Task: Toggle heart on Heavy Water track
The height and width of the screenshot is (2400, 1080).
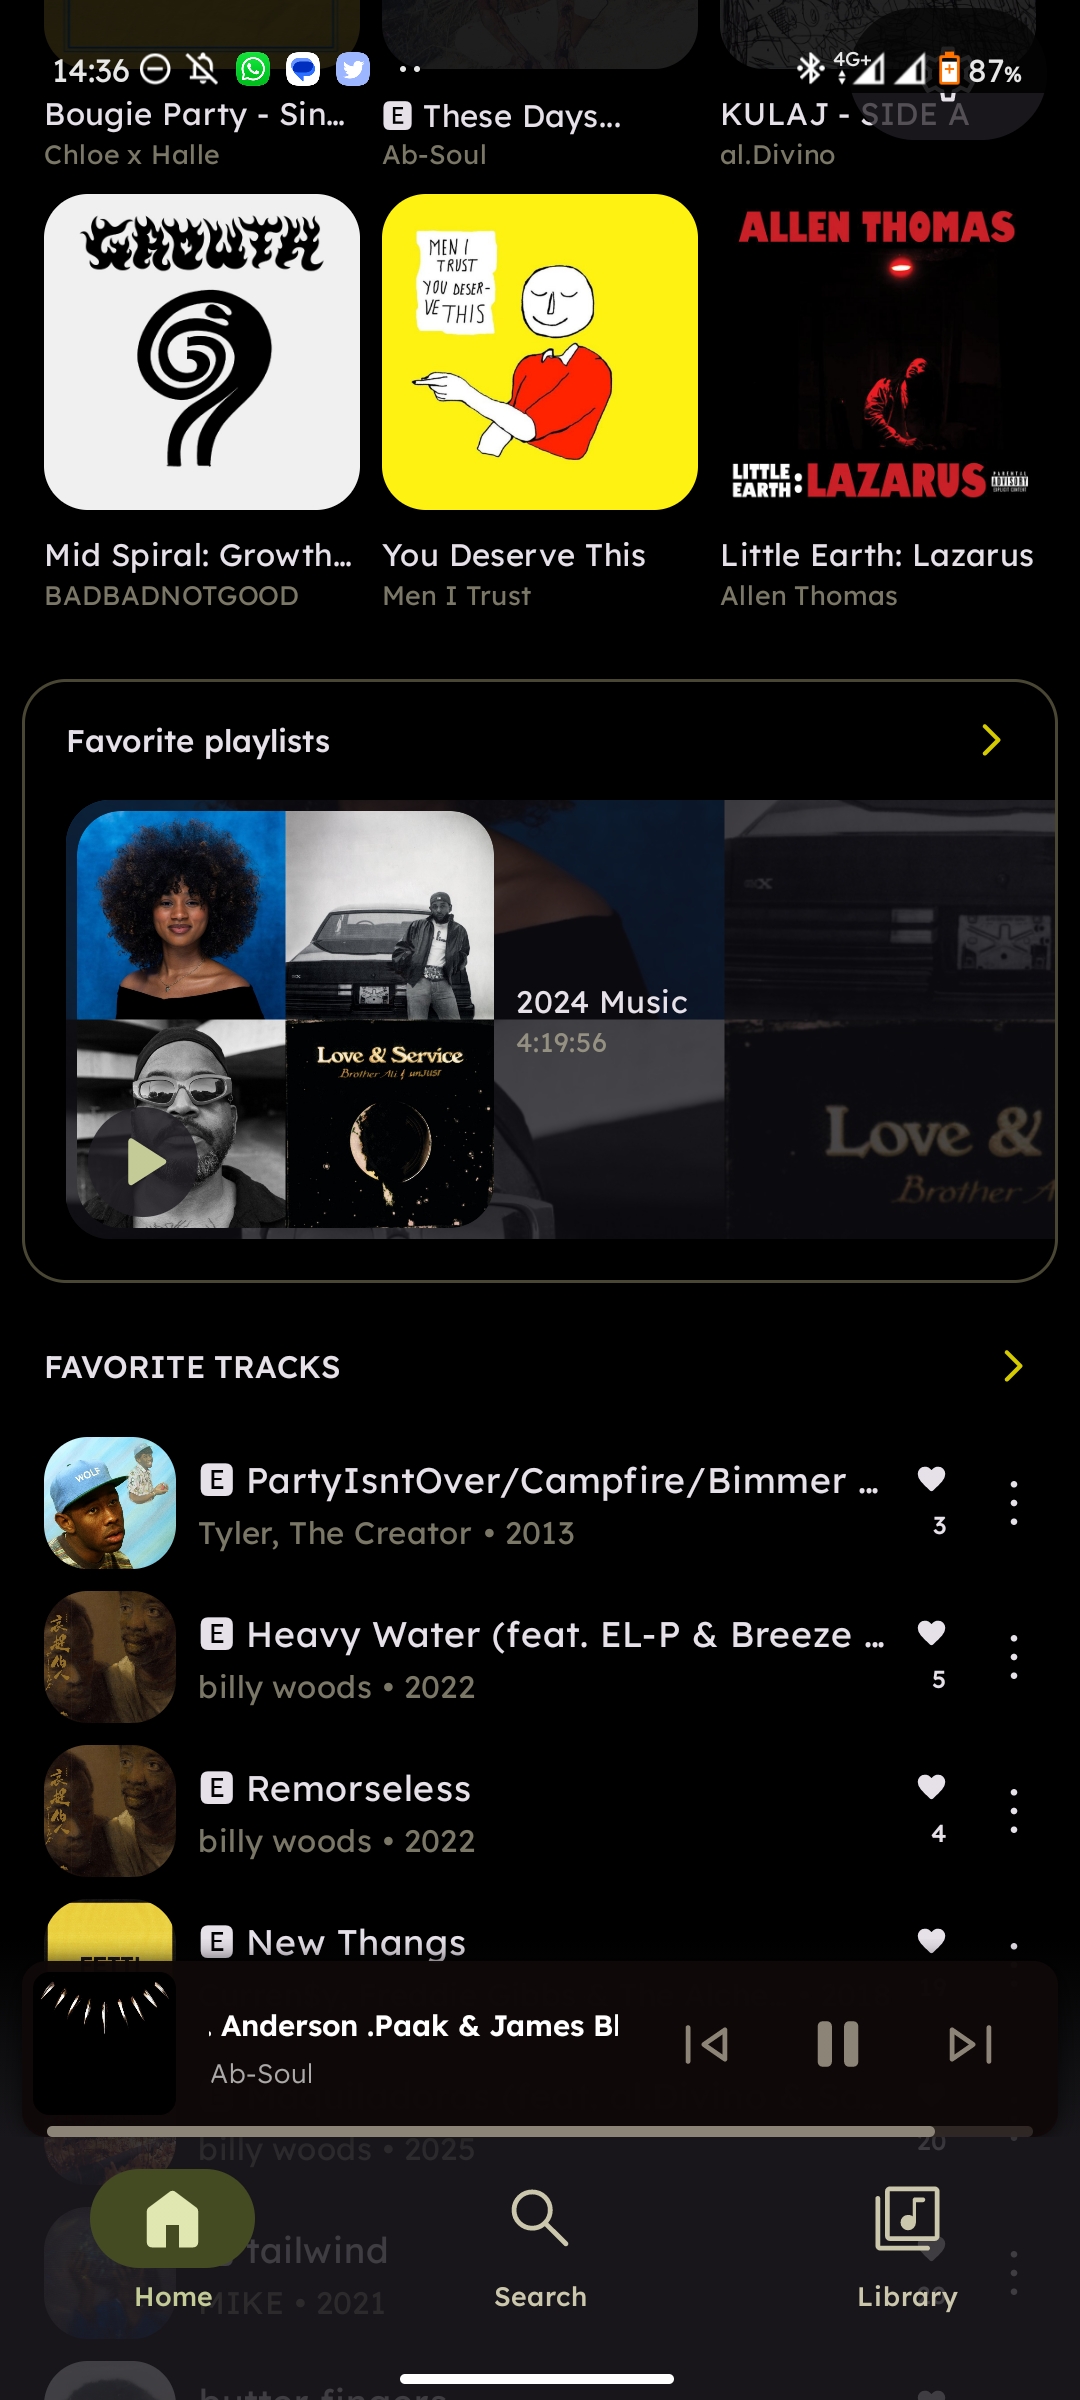Action: pyautogui.click(x=932, y=1633)
